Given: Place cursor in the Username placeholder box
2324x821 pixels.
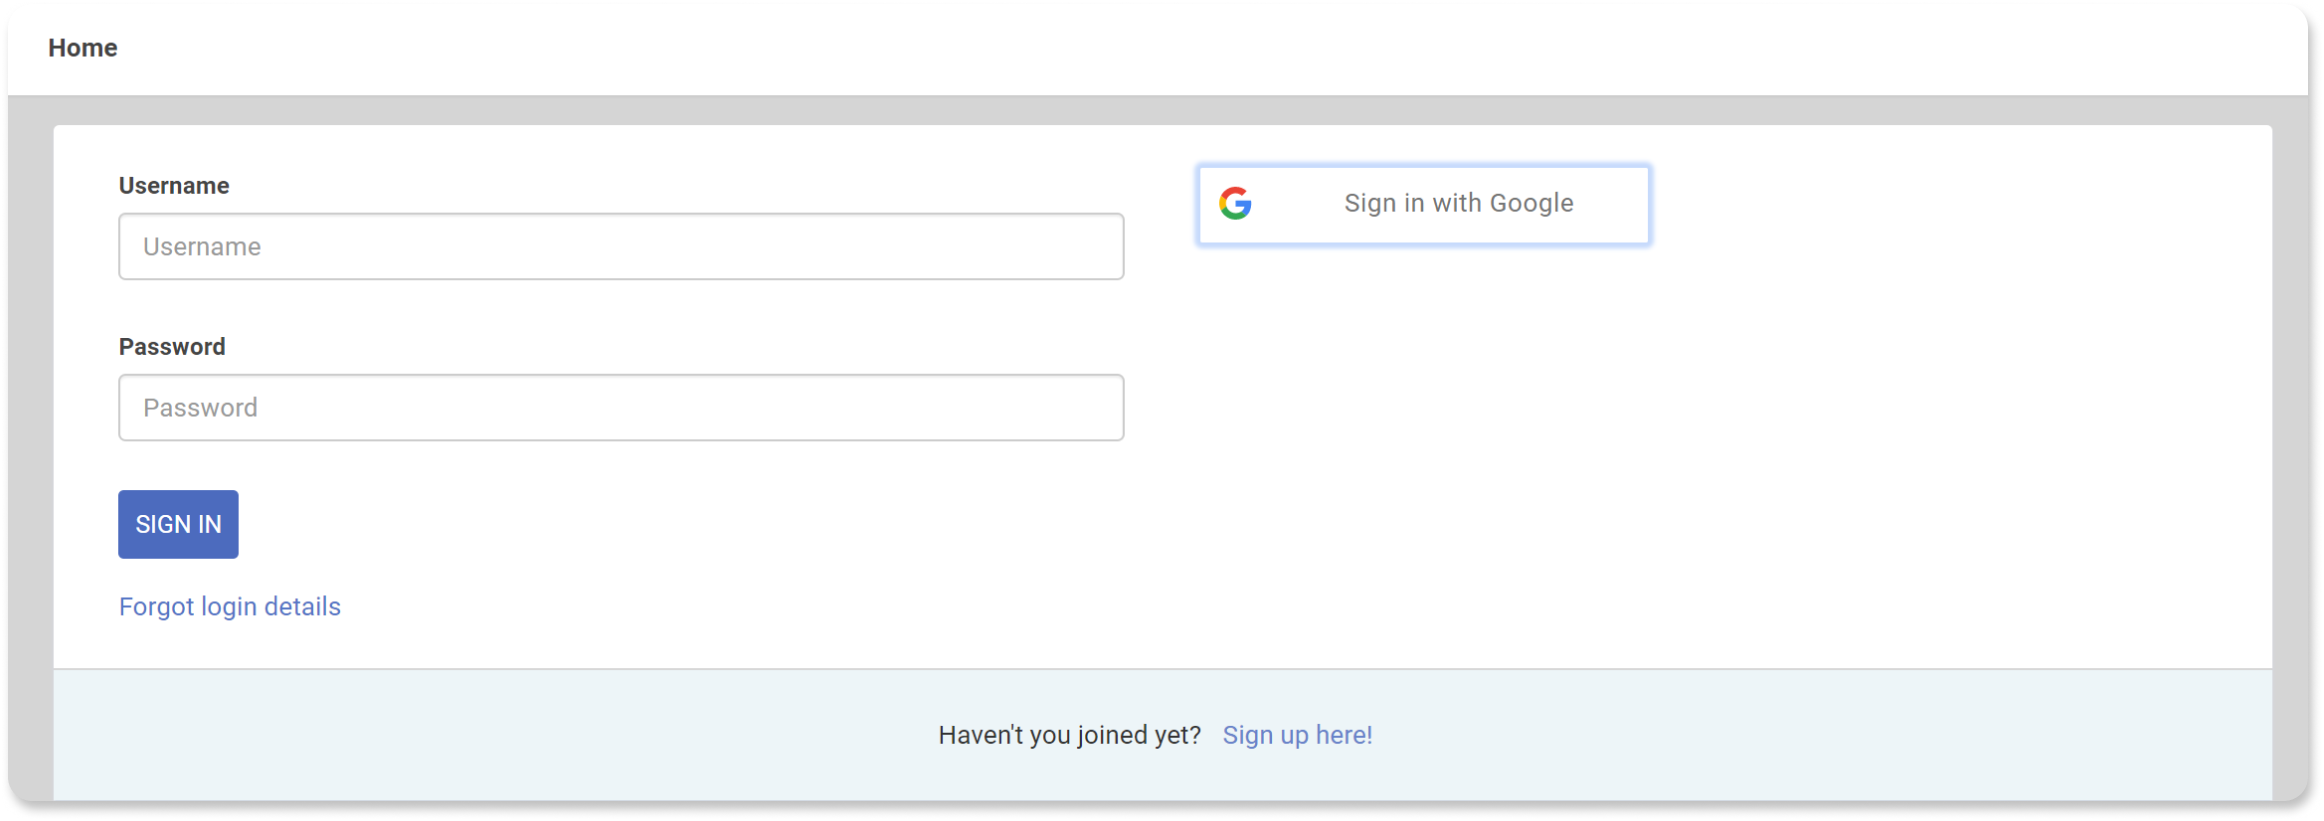Looking at the screenshot, I should pos(620,246).
